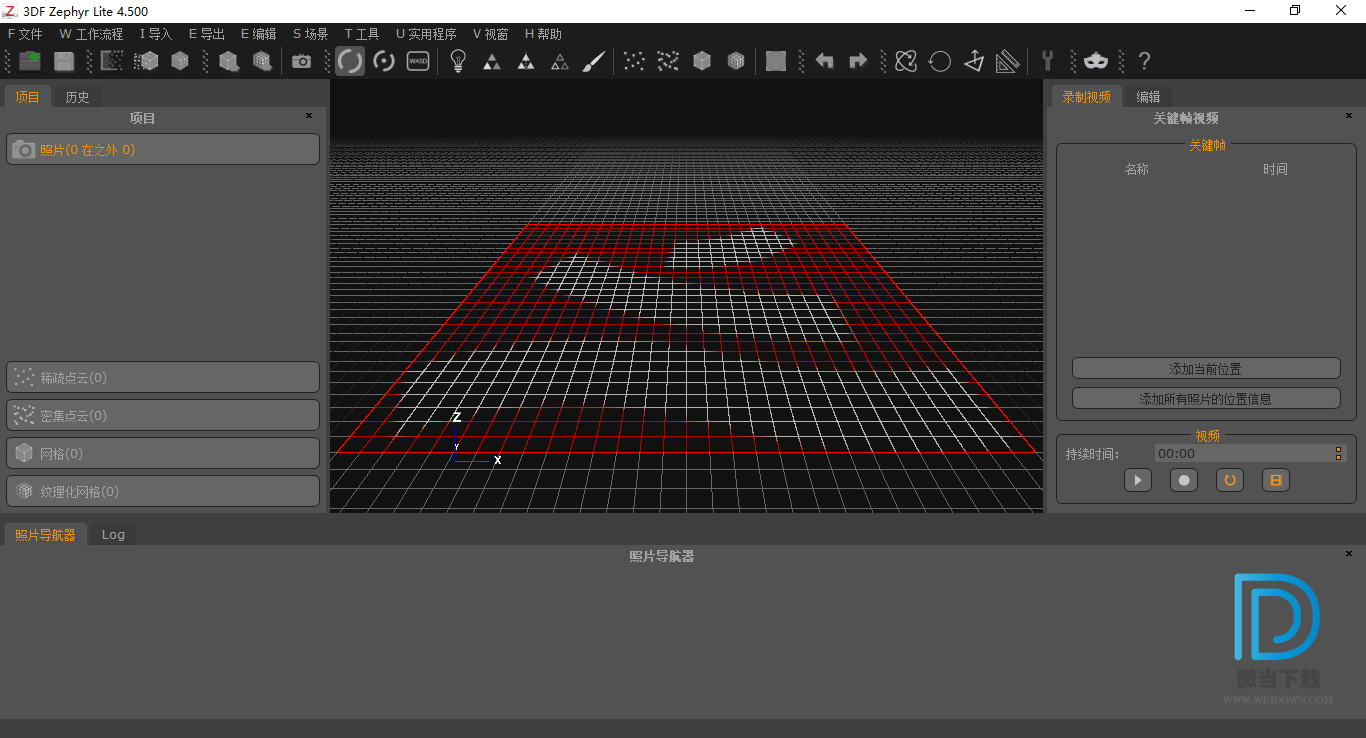
Task: Click the camera icon in the toolbar
Action: [301, 61]
